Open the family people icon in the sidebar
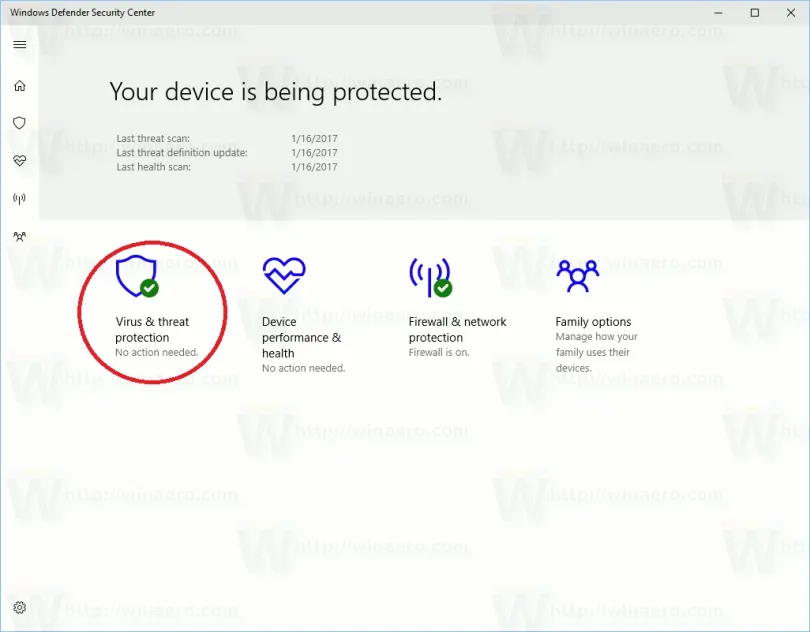 tap(20, 237)
